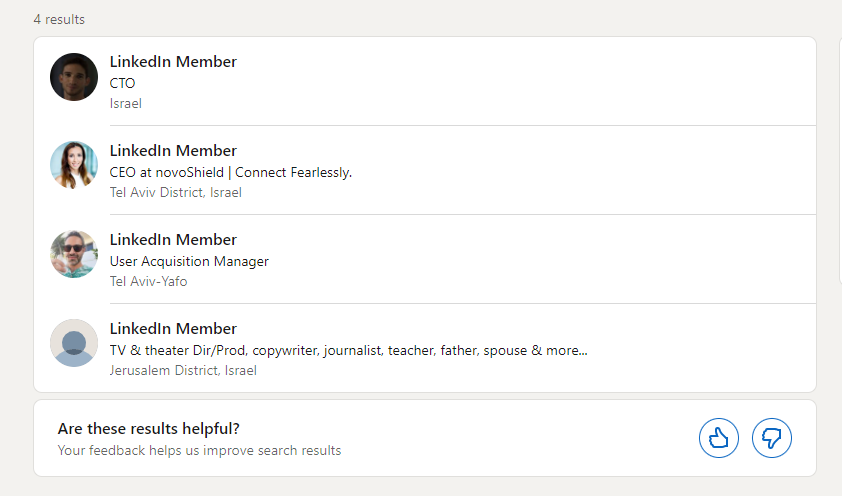Click the novoShield CEO result's profile photo
The height and width of the screenshot is (496, 842).
[x=74, y=165]
